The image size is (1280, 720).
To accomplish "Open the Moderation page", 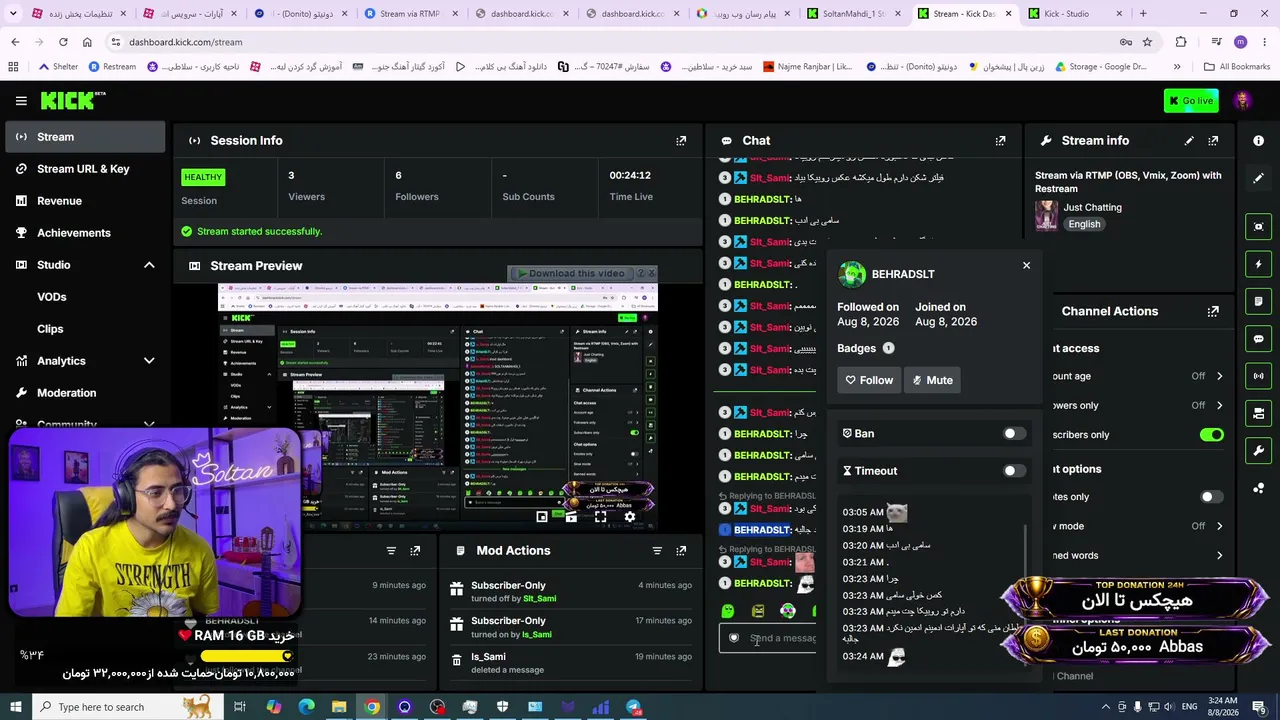I will tap(85, 393).
